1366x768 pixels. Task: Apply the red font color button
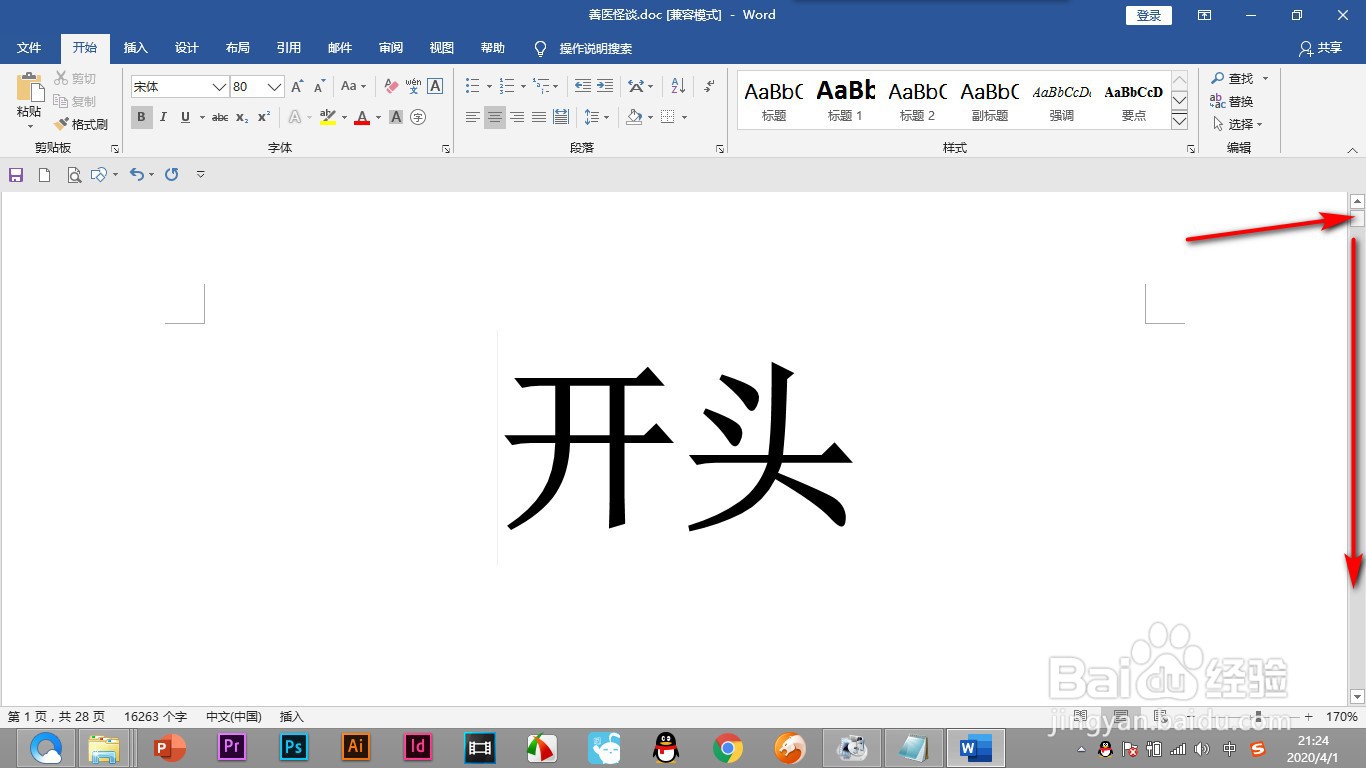click(362, 117)
